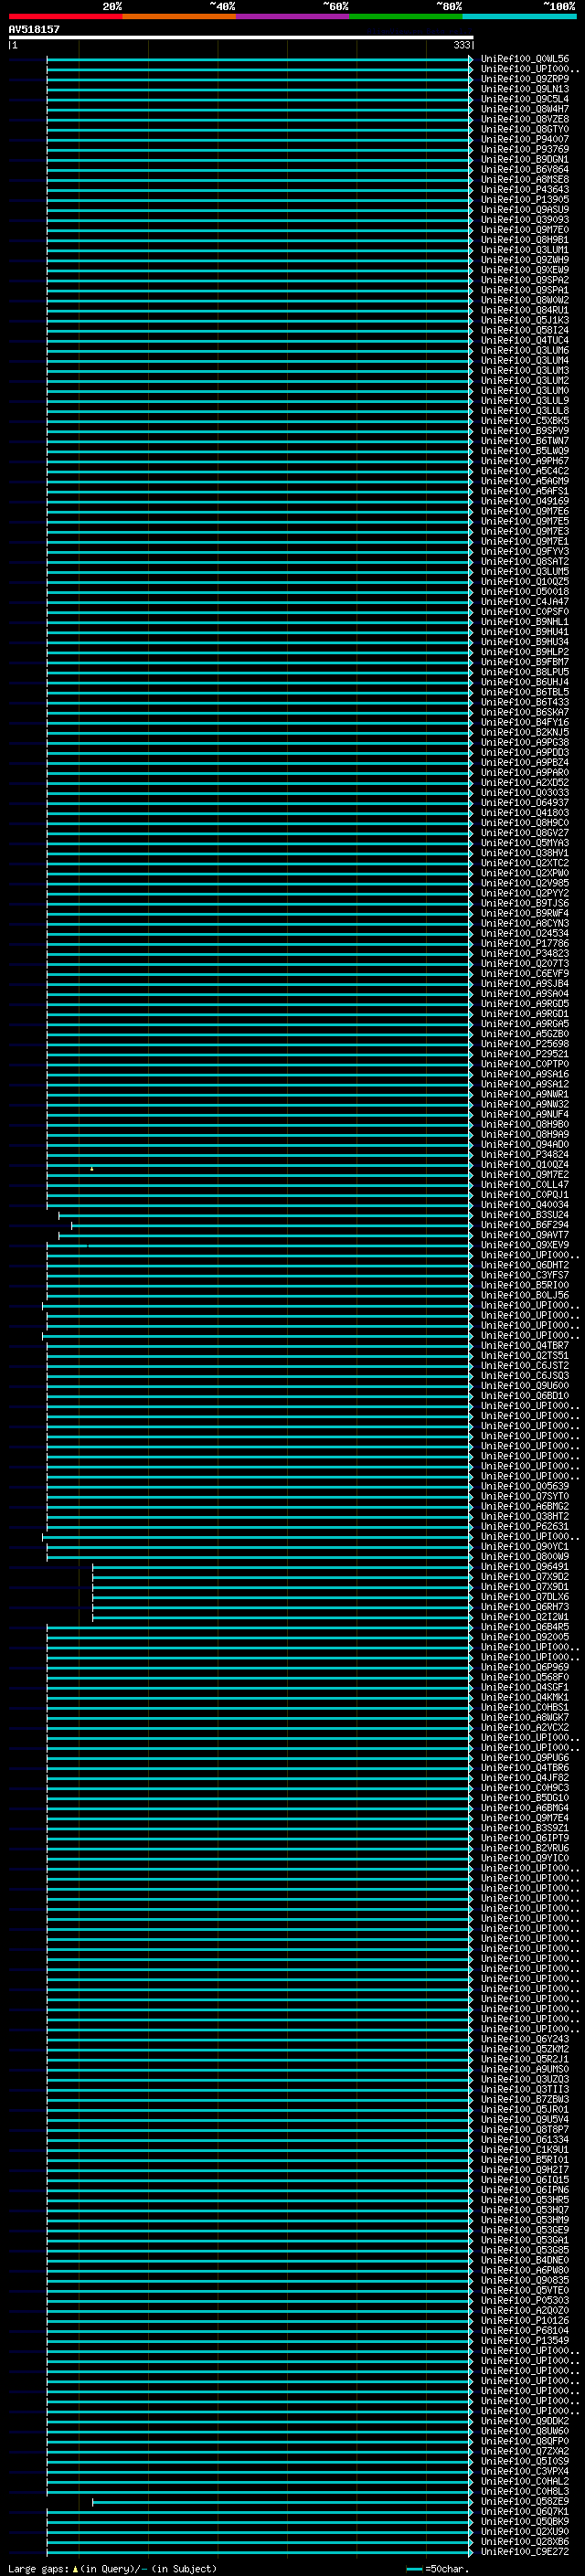Pick label UniRef100_C5XBK5

[525, 421]
